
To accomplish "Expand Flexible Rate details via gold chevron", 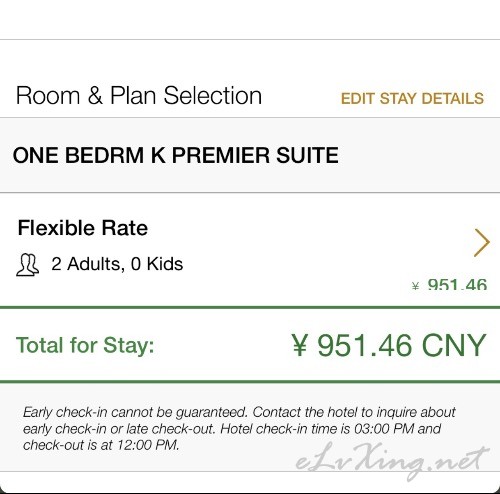I will point(482,243).
